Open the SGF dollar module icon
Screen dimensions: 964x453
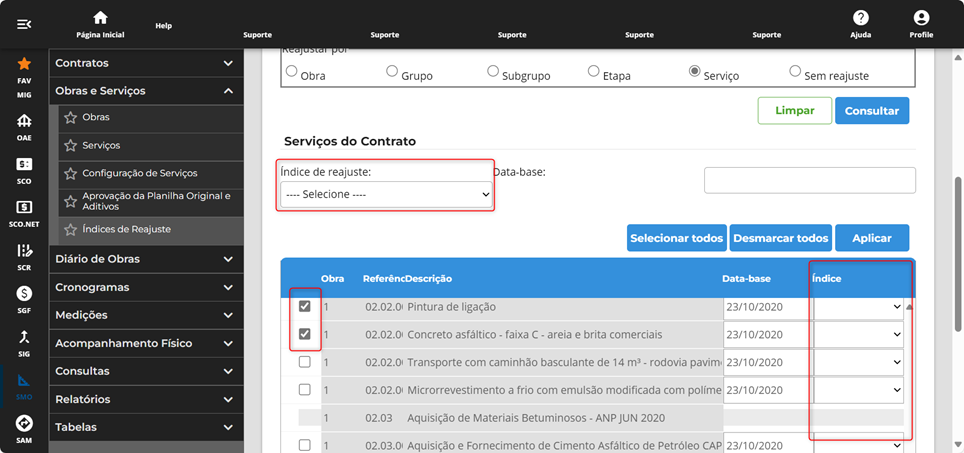[24, 293]
